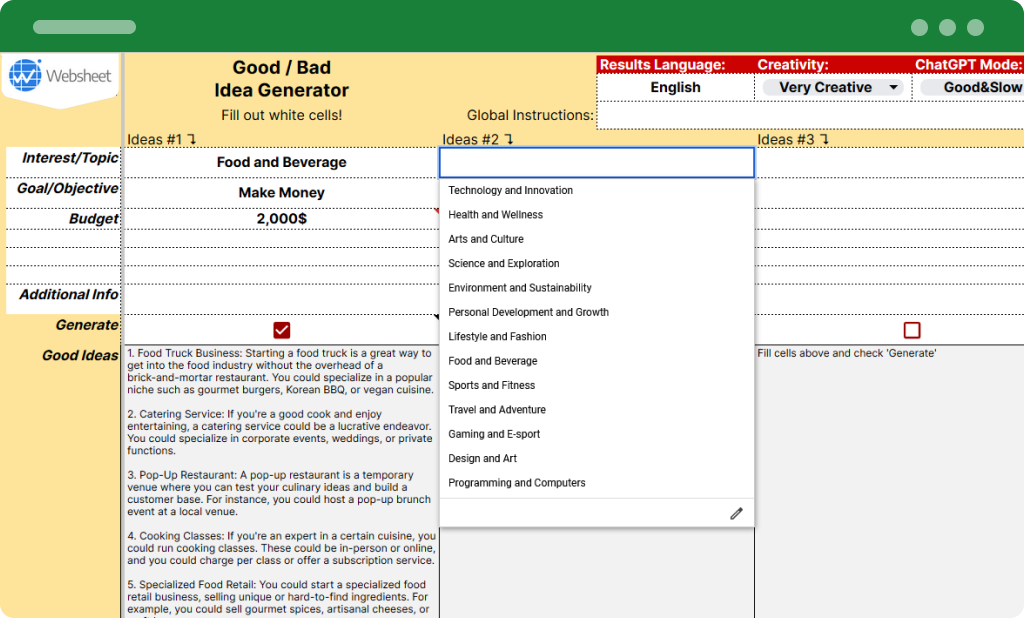Click the English Results Language cell
1024x618 pixels.
point(675,88)
